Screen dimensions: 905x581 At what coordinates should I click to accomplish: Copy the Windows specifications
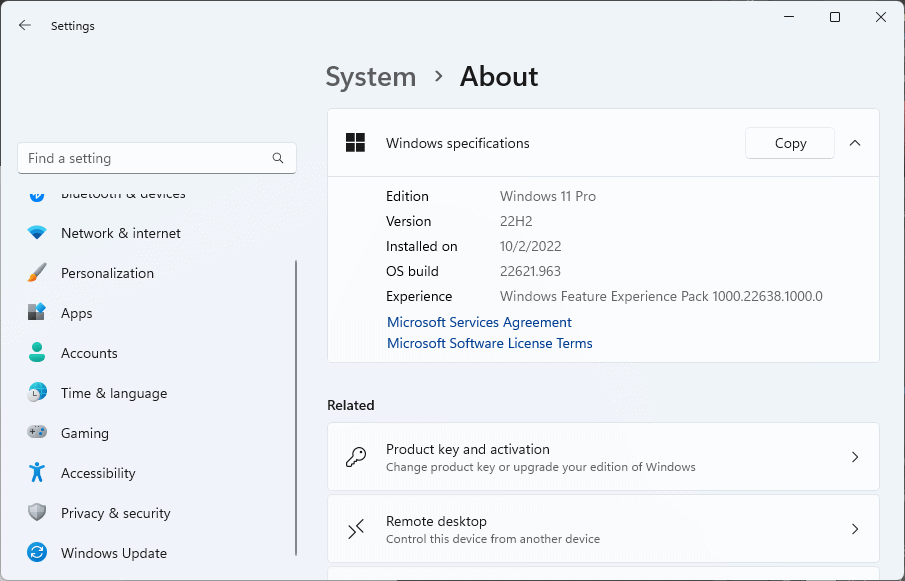pos(790,143)
